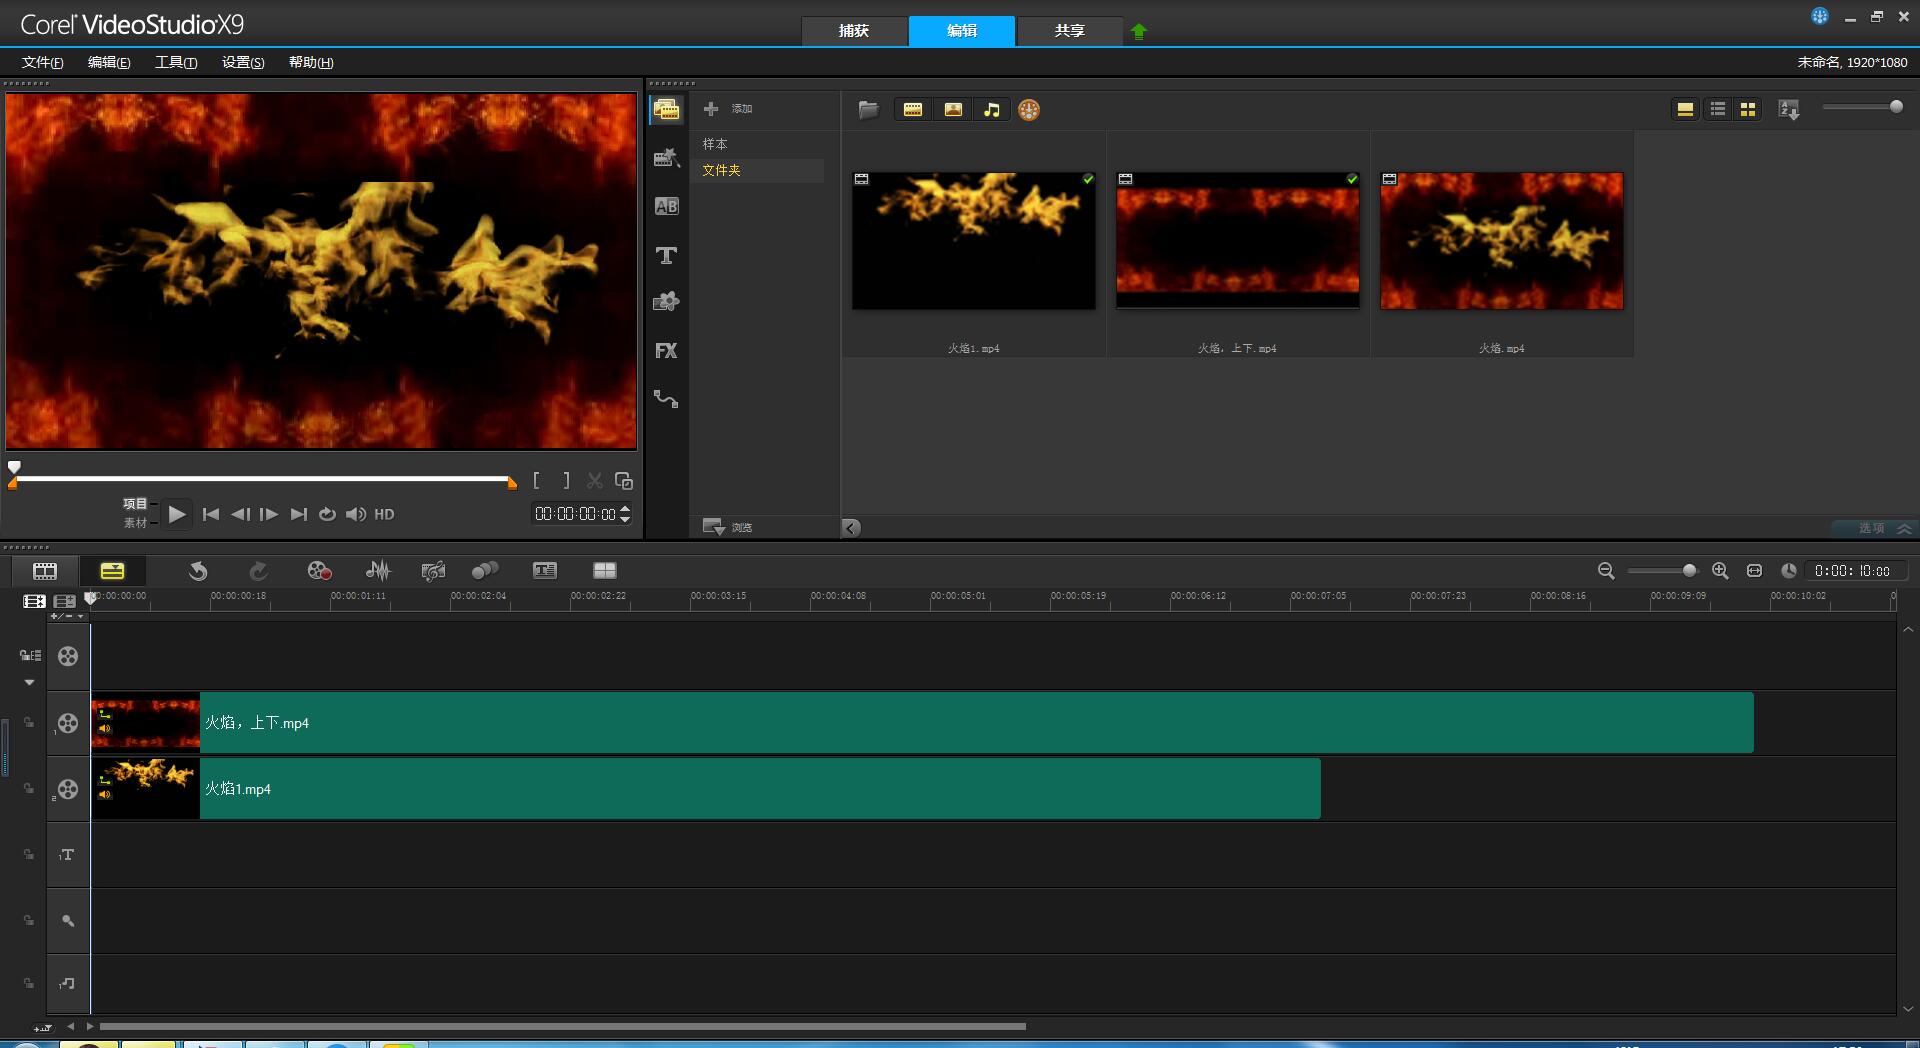Viewport: 1920px width, 1048px height.
Task: Open the FX filter library
Action: 666,351
